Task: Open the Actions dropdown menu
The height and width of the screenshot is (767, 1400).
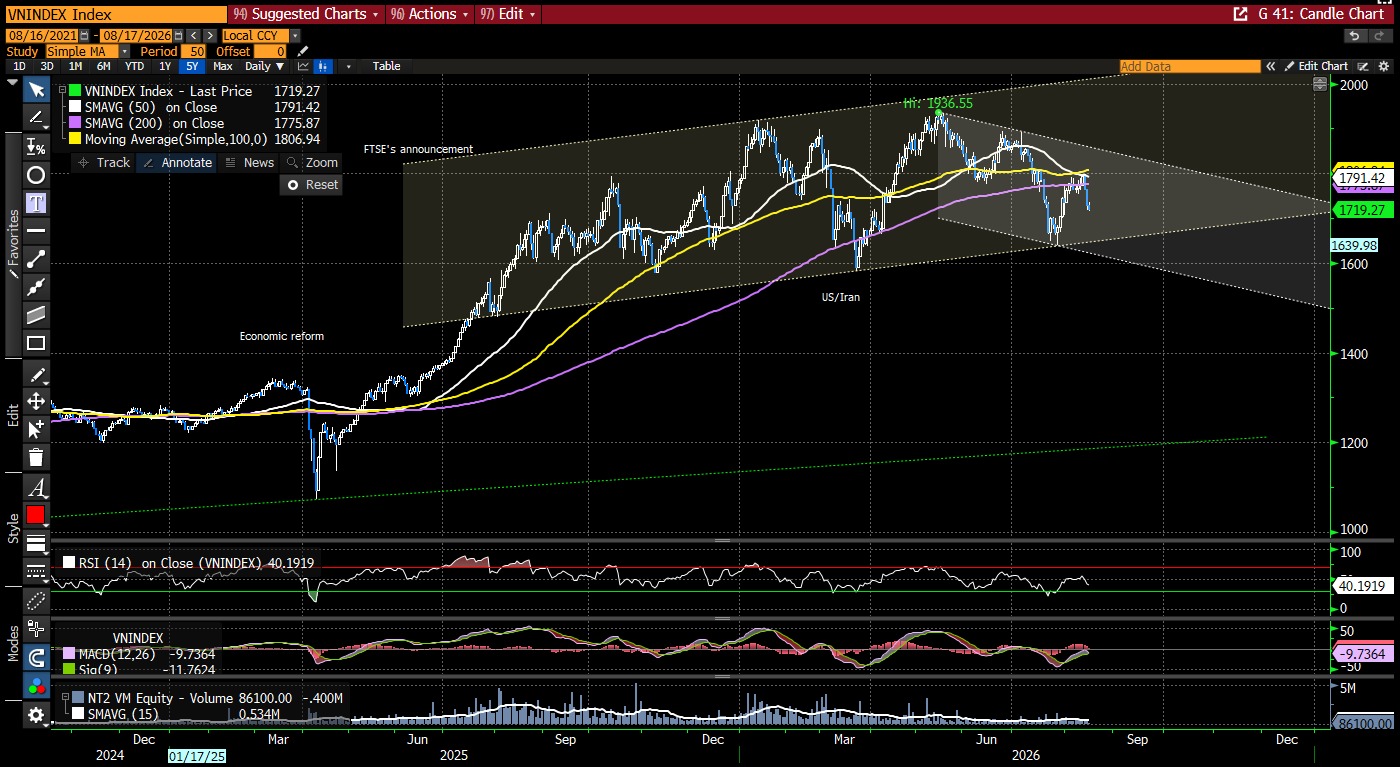Action: pos(429,14)
